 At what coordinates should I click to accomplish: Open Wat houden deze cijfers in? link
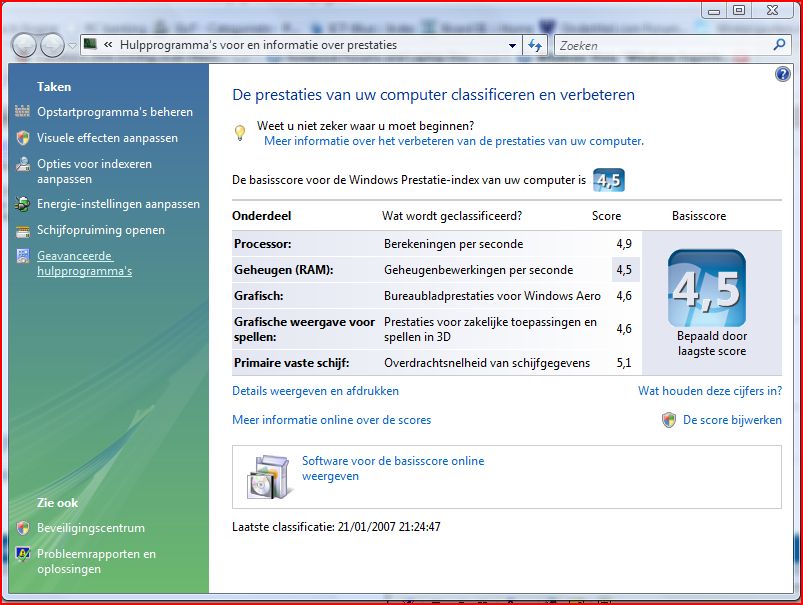tap(710, 391)
